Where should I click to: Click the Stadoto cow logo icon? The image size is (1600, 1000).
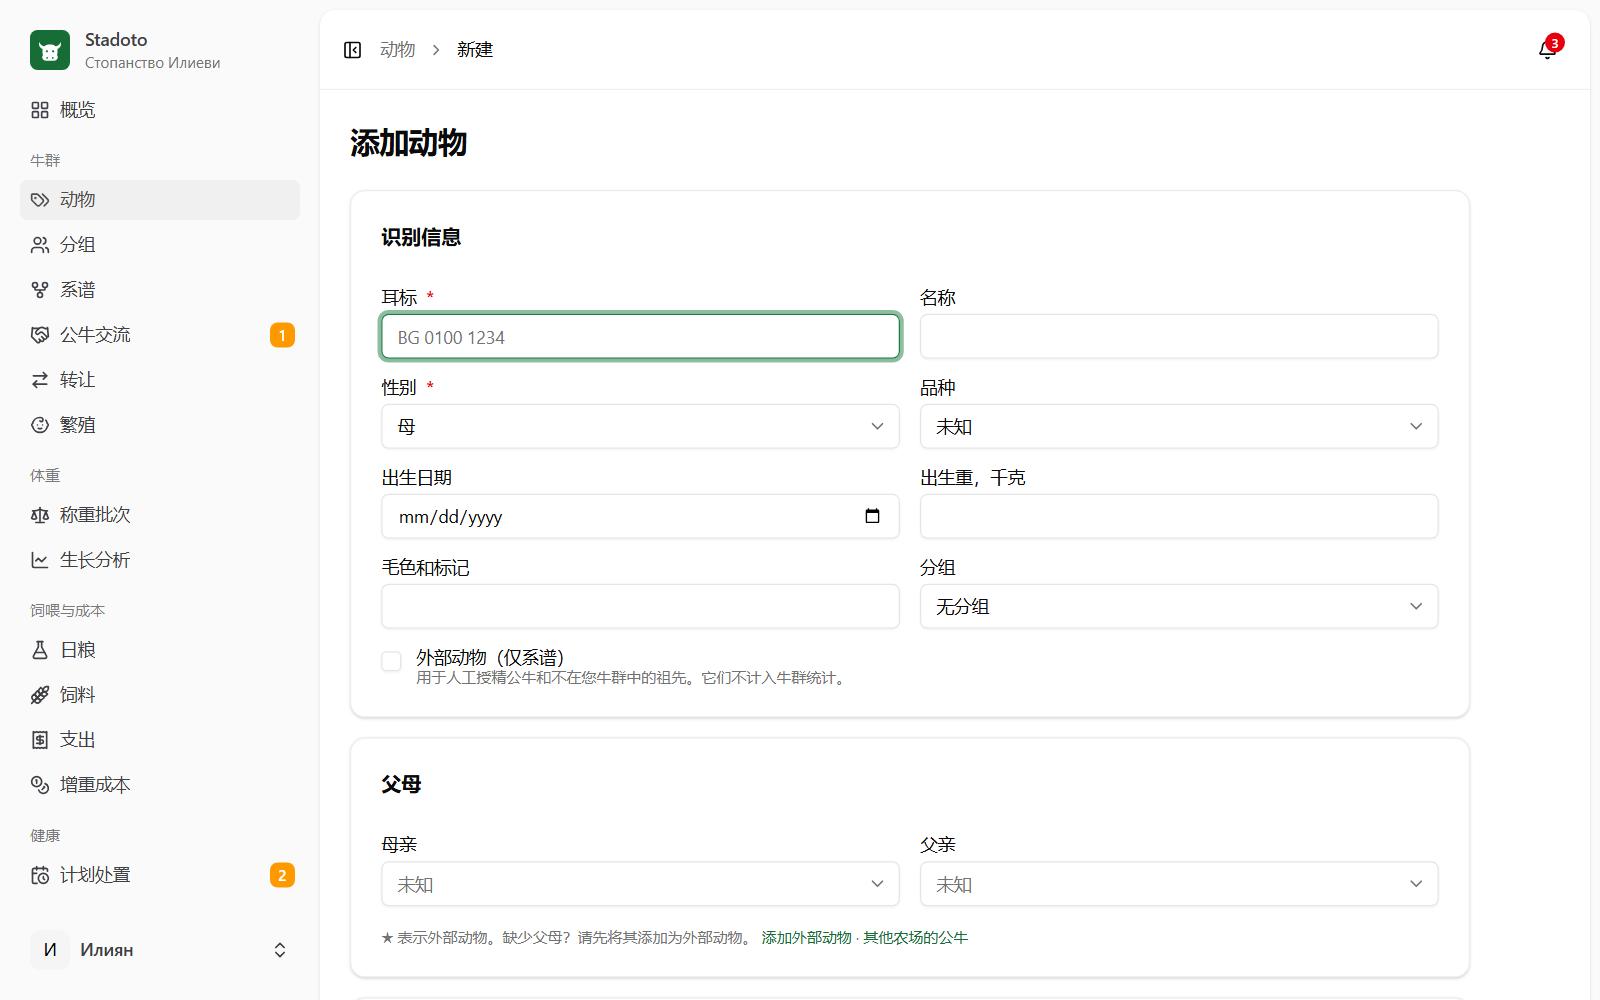click(x=50, y=50)
